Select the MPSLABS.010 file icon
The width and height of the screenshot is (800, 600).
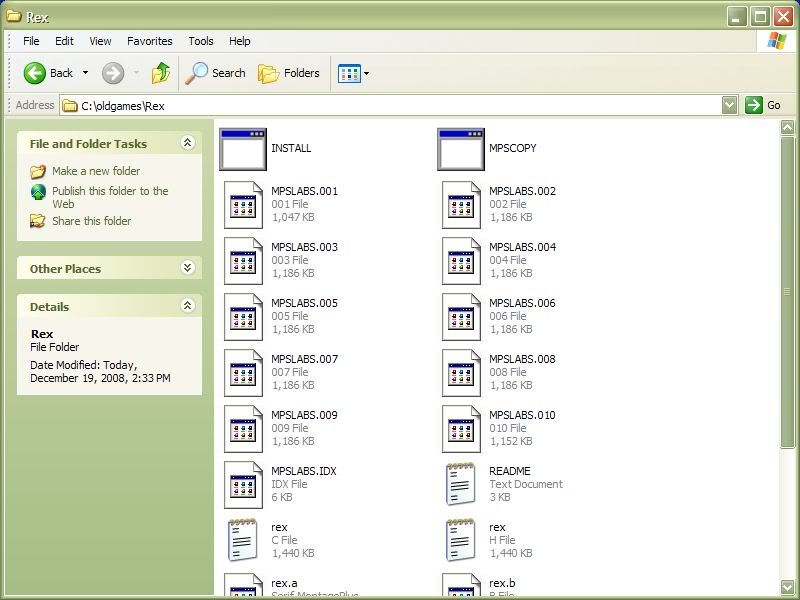pos(461,429)
